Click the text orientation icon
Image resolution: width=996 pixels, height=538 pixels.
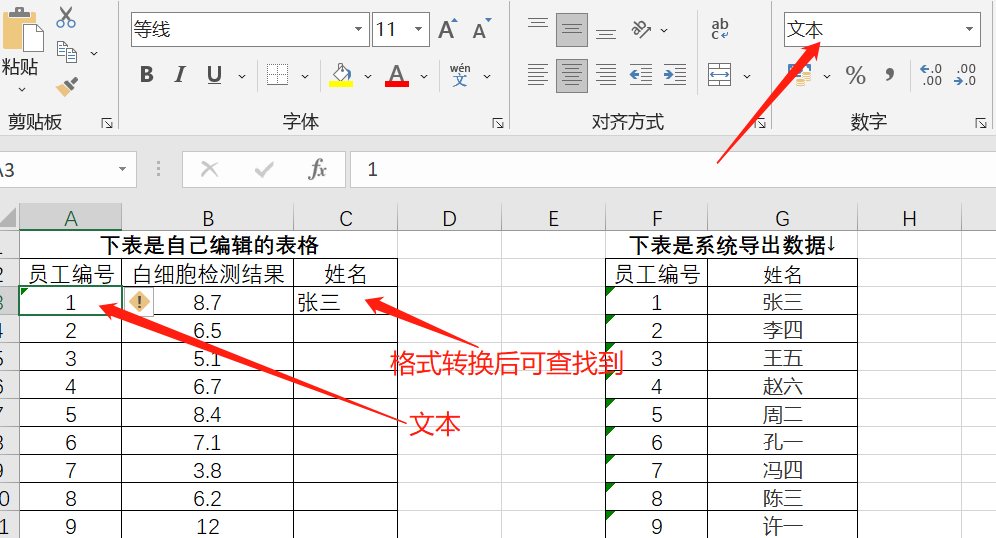coord(641,29)
